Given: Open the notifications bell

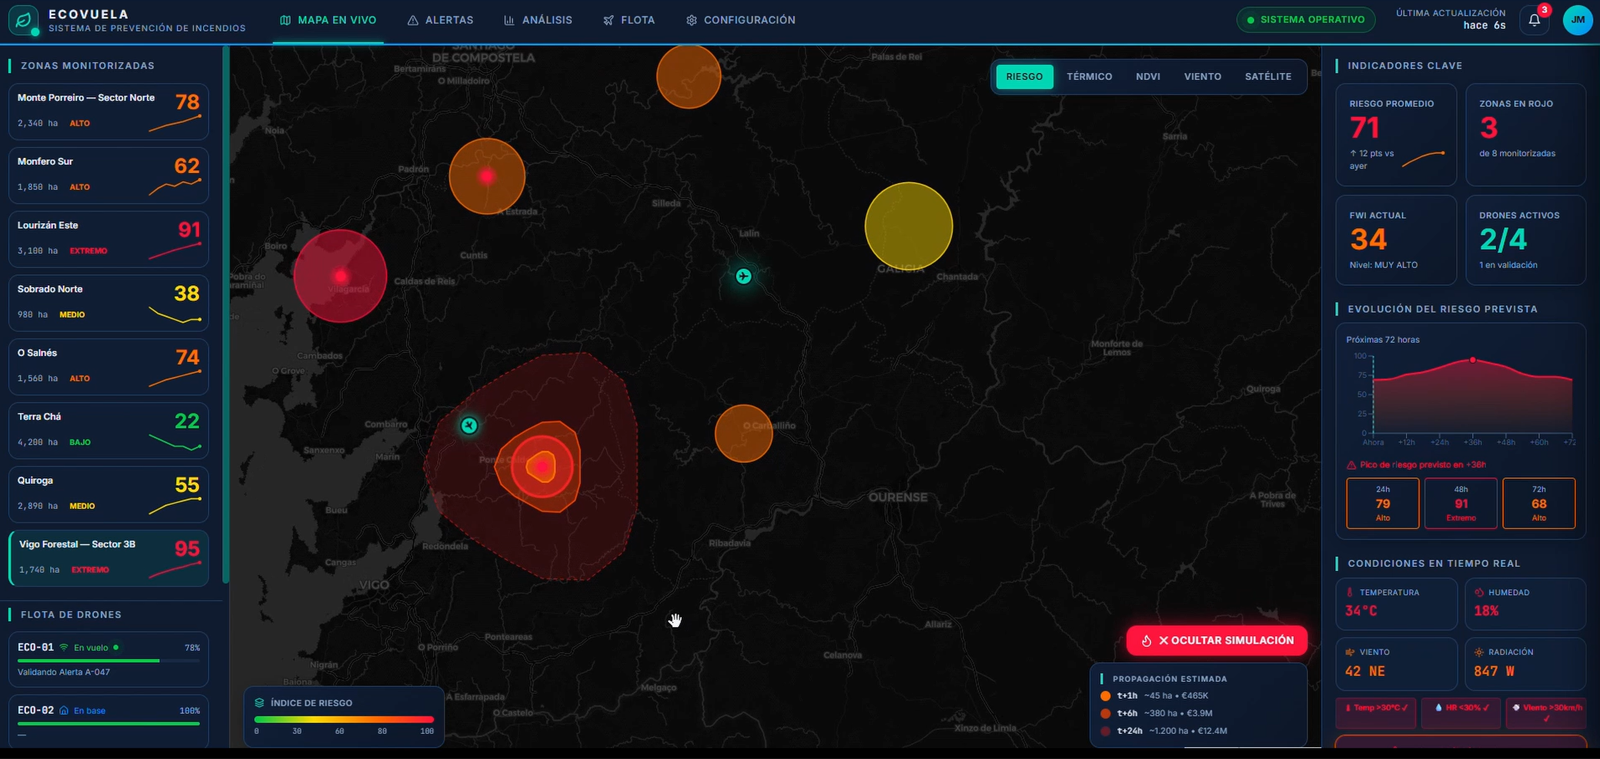Looking at the screenshot, I should pyautogui.click(x=1534, y=20).
